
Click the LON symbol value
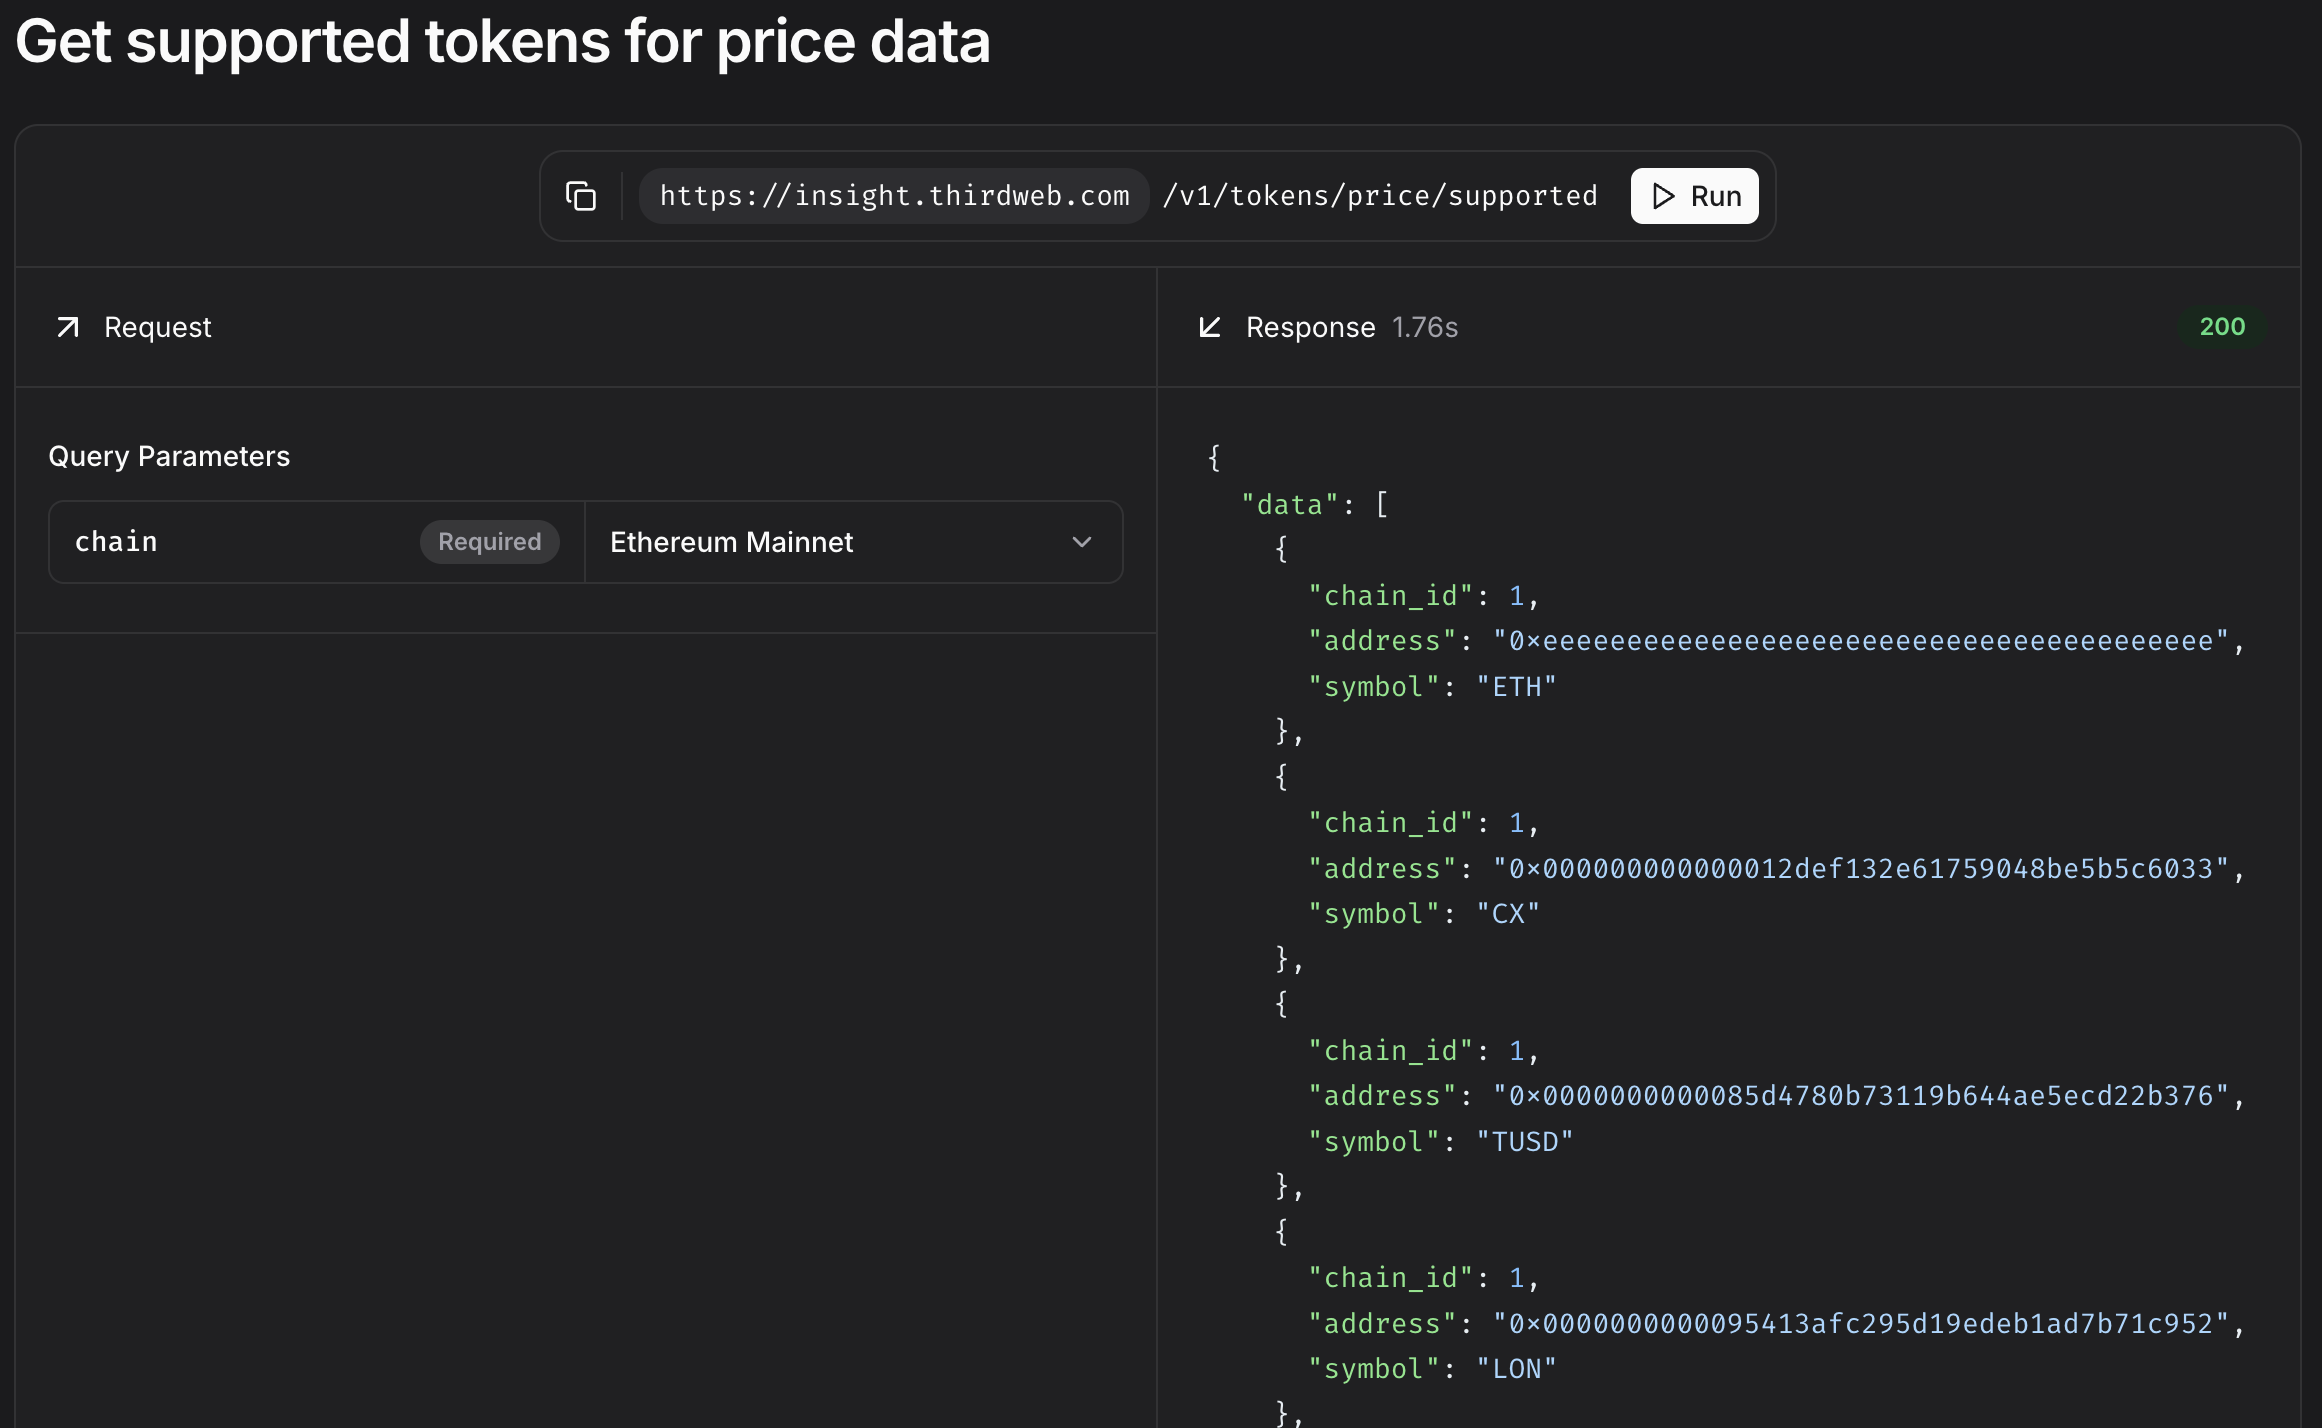1516,1369
